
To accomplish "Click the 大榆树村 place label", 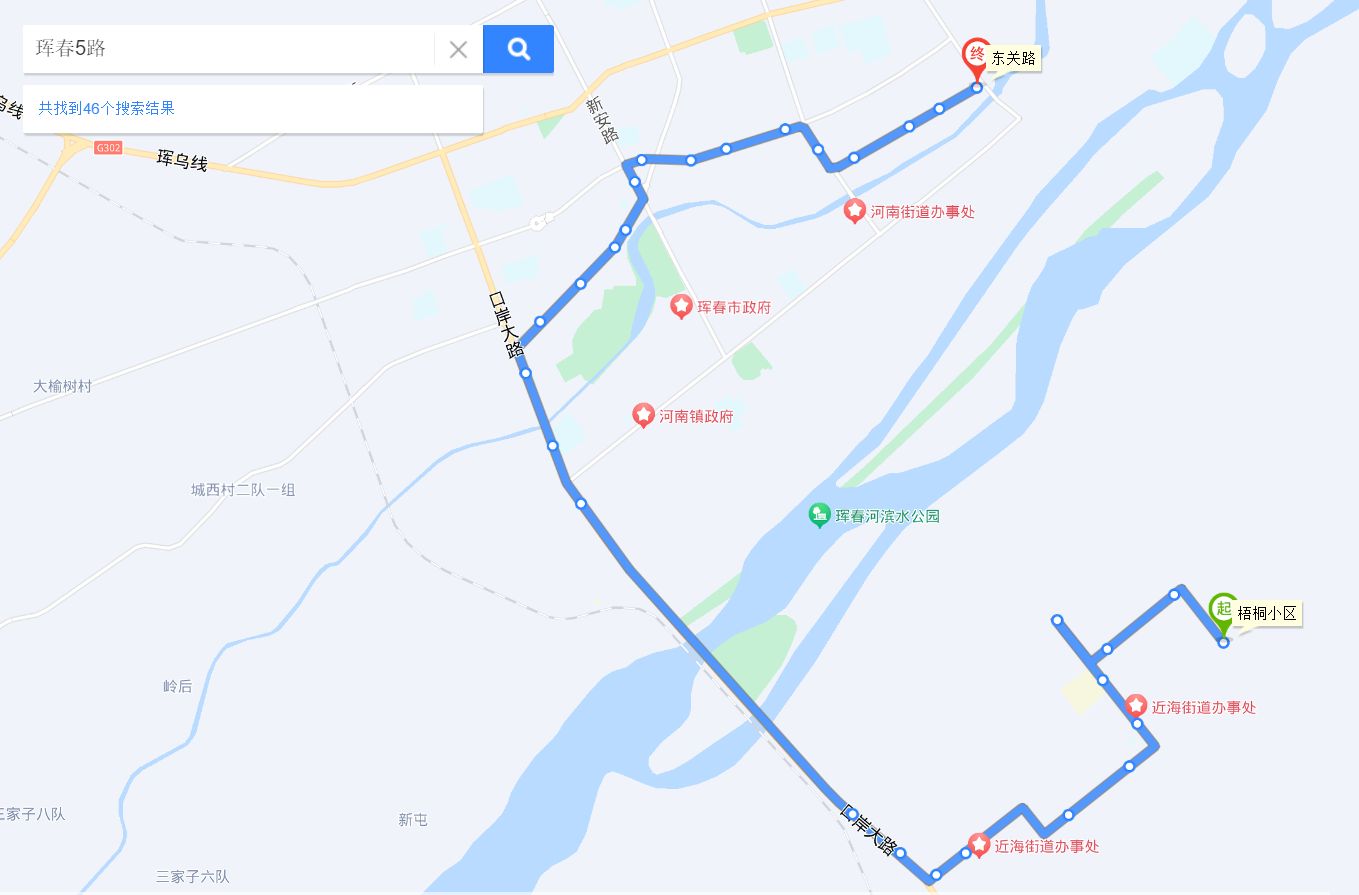I will tap(62, 385).
